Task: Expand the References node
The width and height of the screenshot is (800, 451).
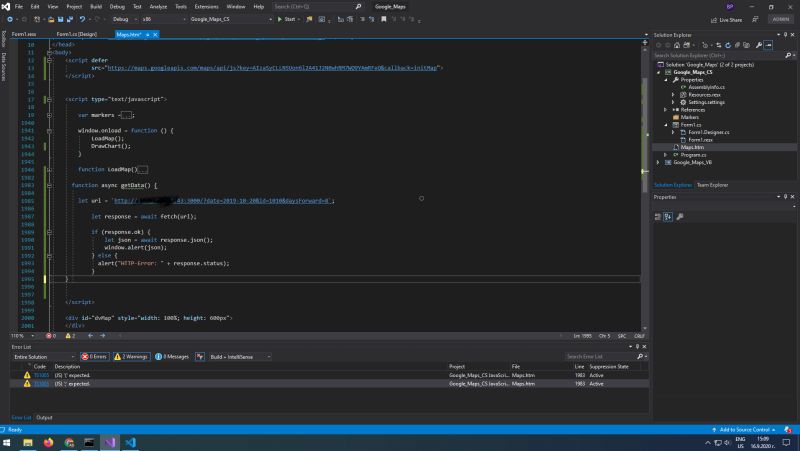Action: (665, 110)
